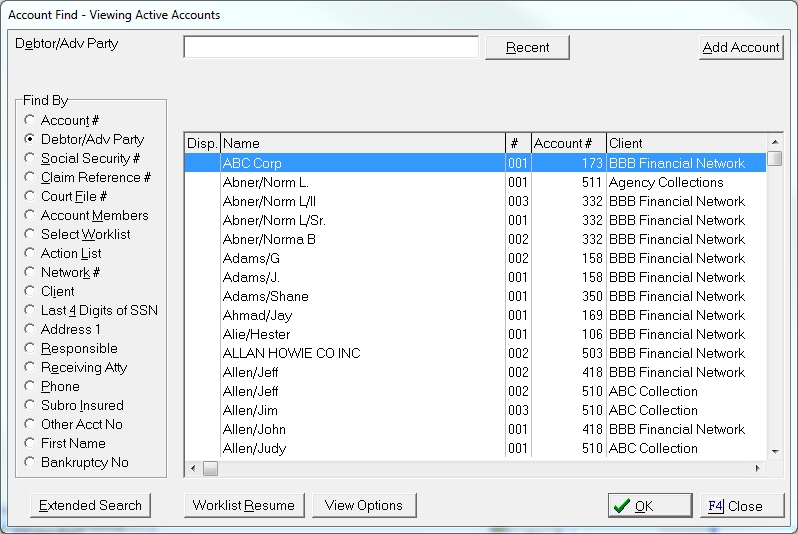
Task: Pick the Phone find-by option
Action: 30,387
